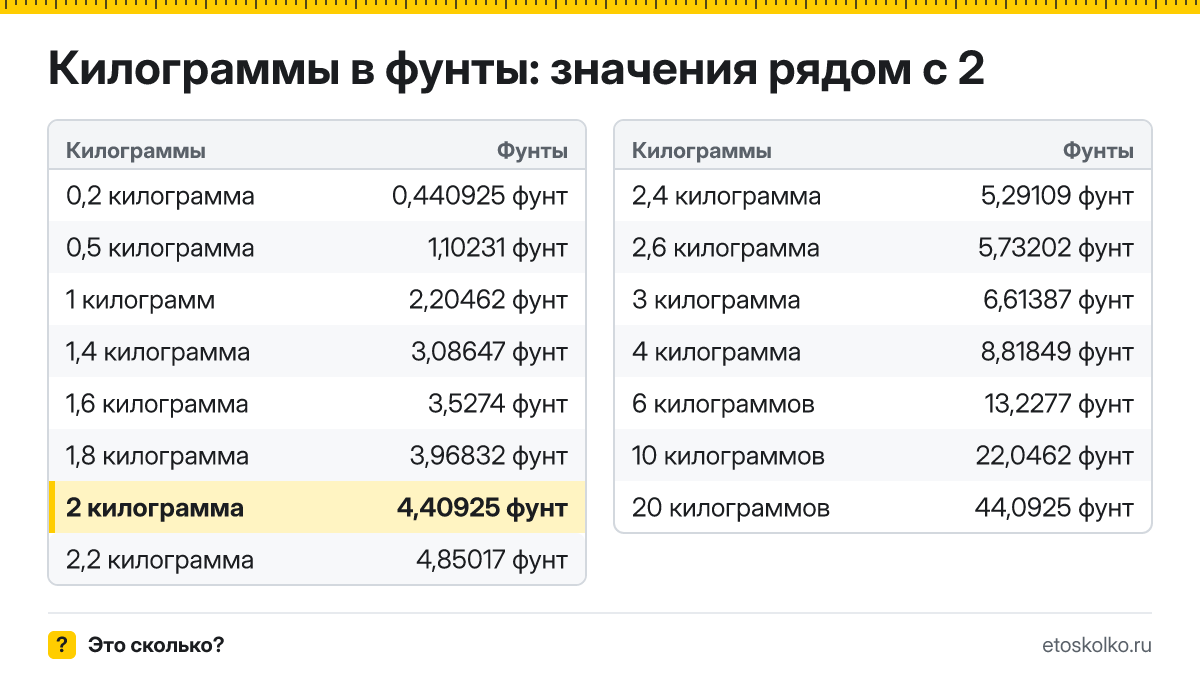
Task: Select the '44,0925 фунт' value
Action: [x=1055, y=508]
